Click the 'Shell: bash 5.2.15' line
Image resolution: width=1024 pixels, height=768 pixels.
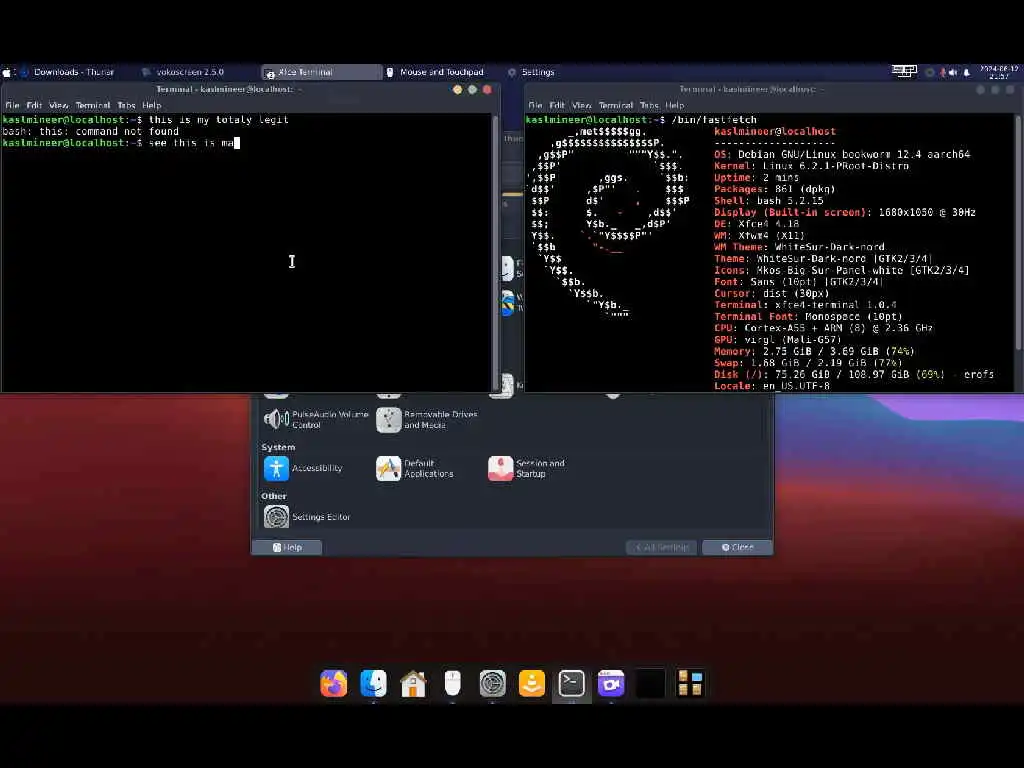[769, 200]
